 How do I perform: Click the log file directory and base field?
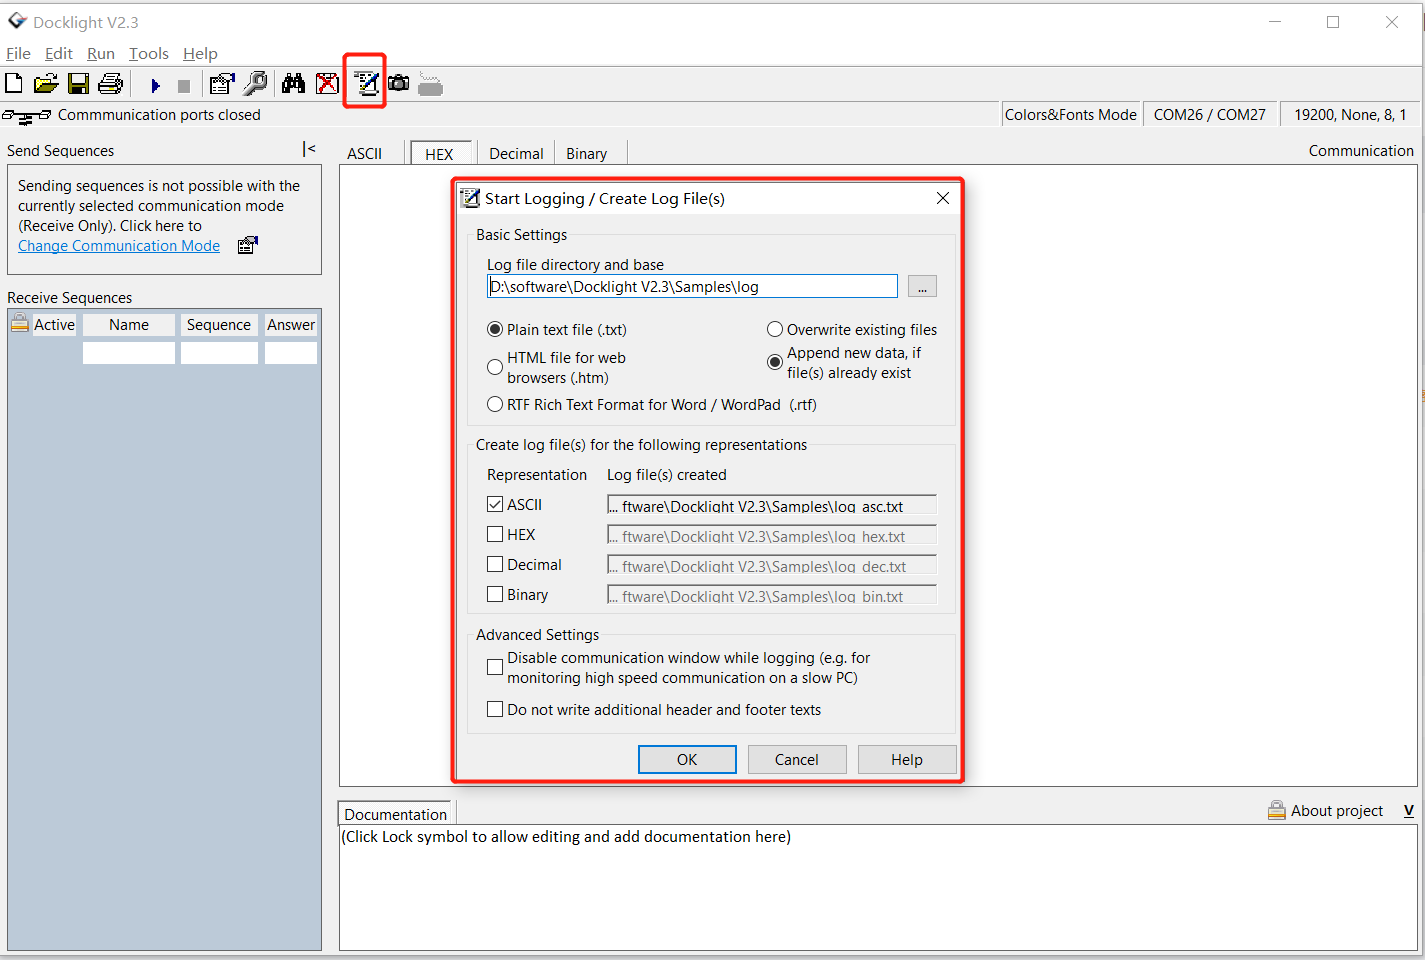(692, 286)
